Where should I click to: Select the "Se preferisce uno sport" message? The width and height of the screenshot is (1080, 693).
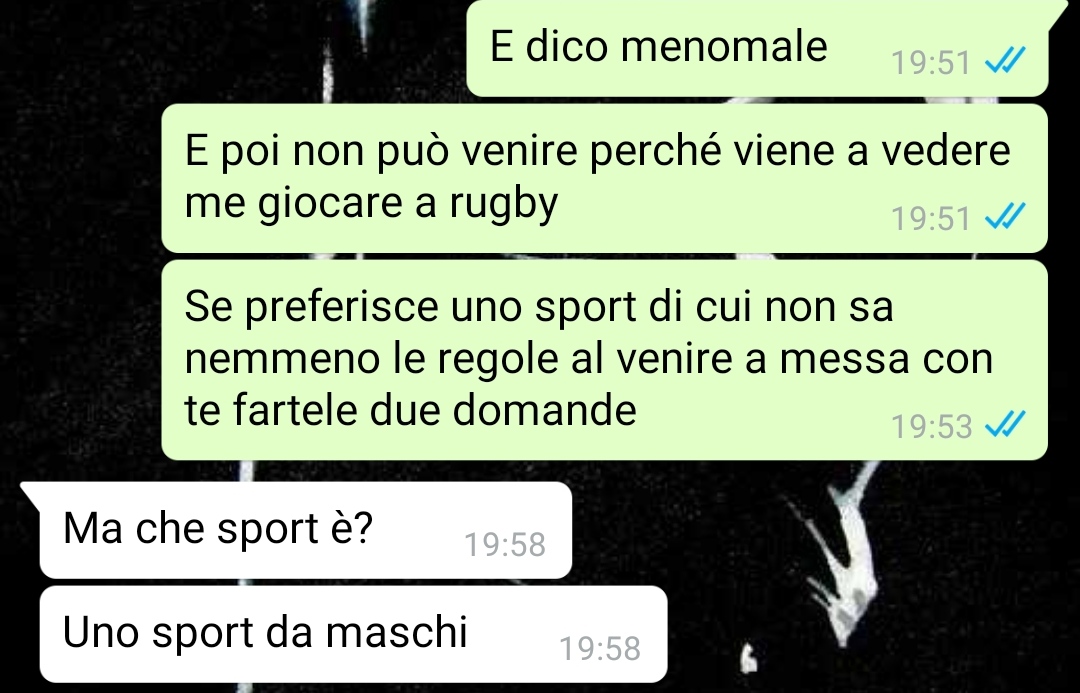605,360
